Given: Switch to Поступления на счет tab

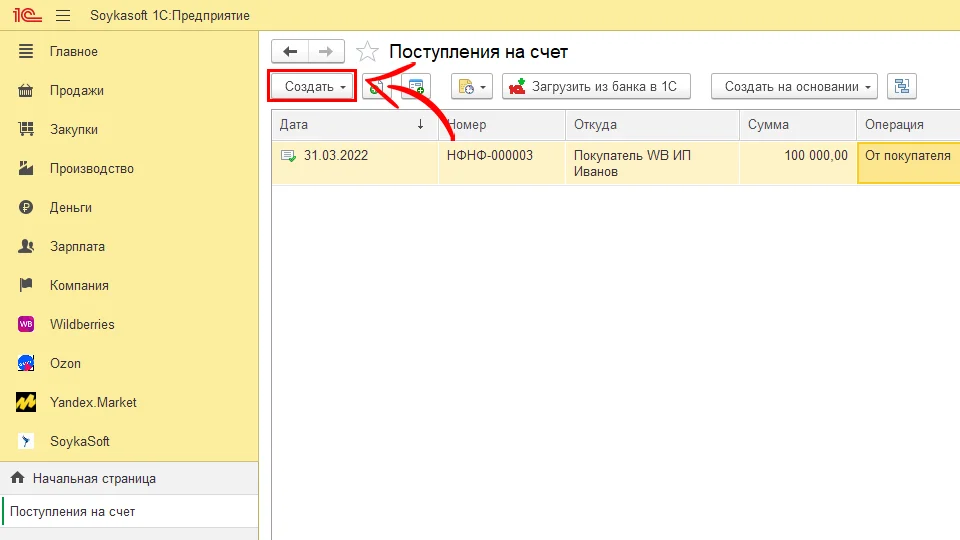Looking at the screenshot, I should pyautogui.click(x=72, y=511).
